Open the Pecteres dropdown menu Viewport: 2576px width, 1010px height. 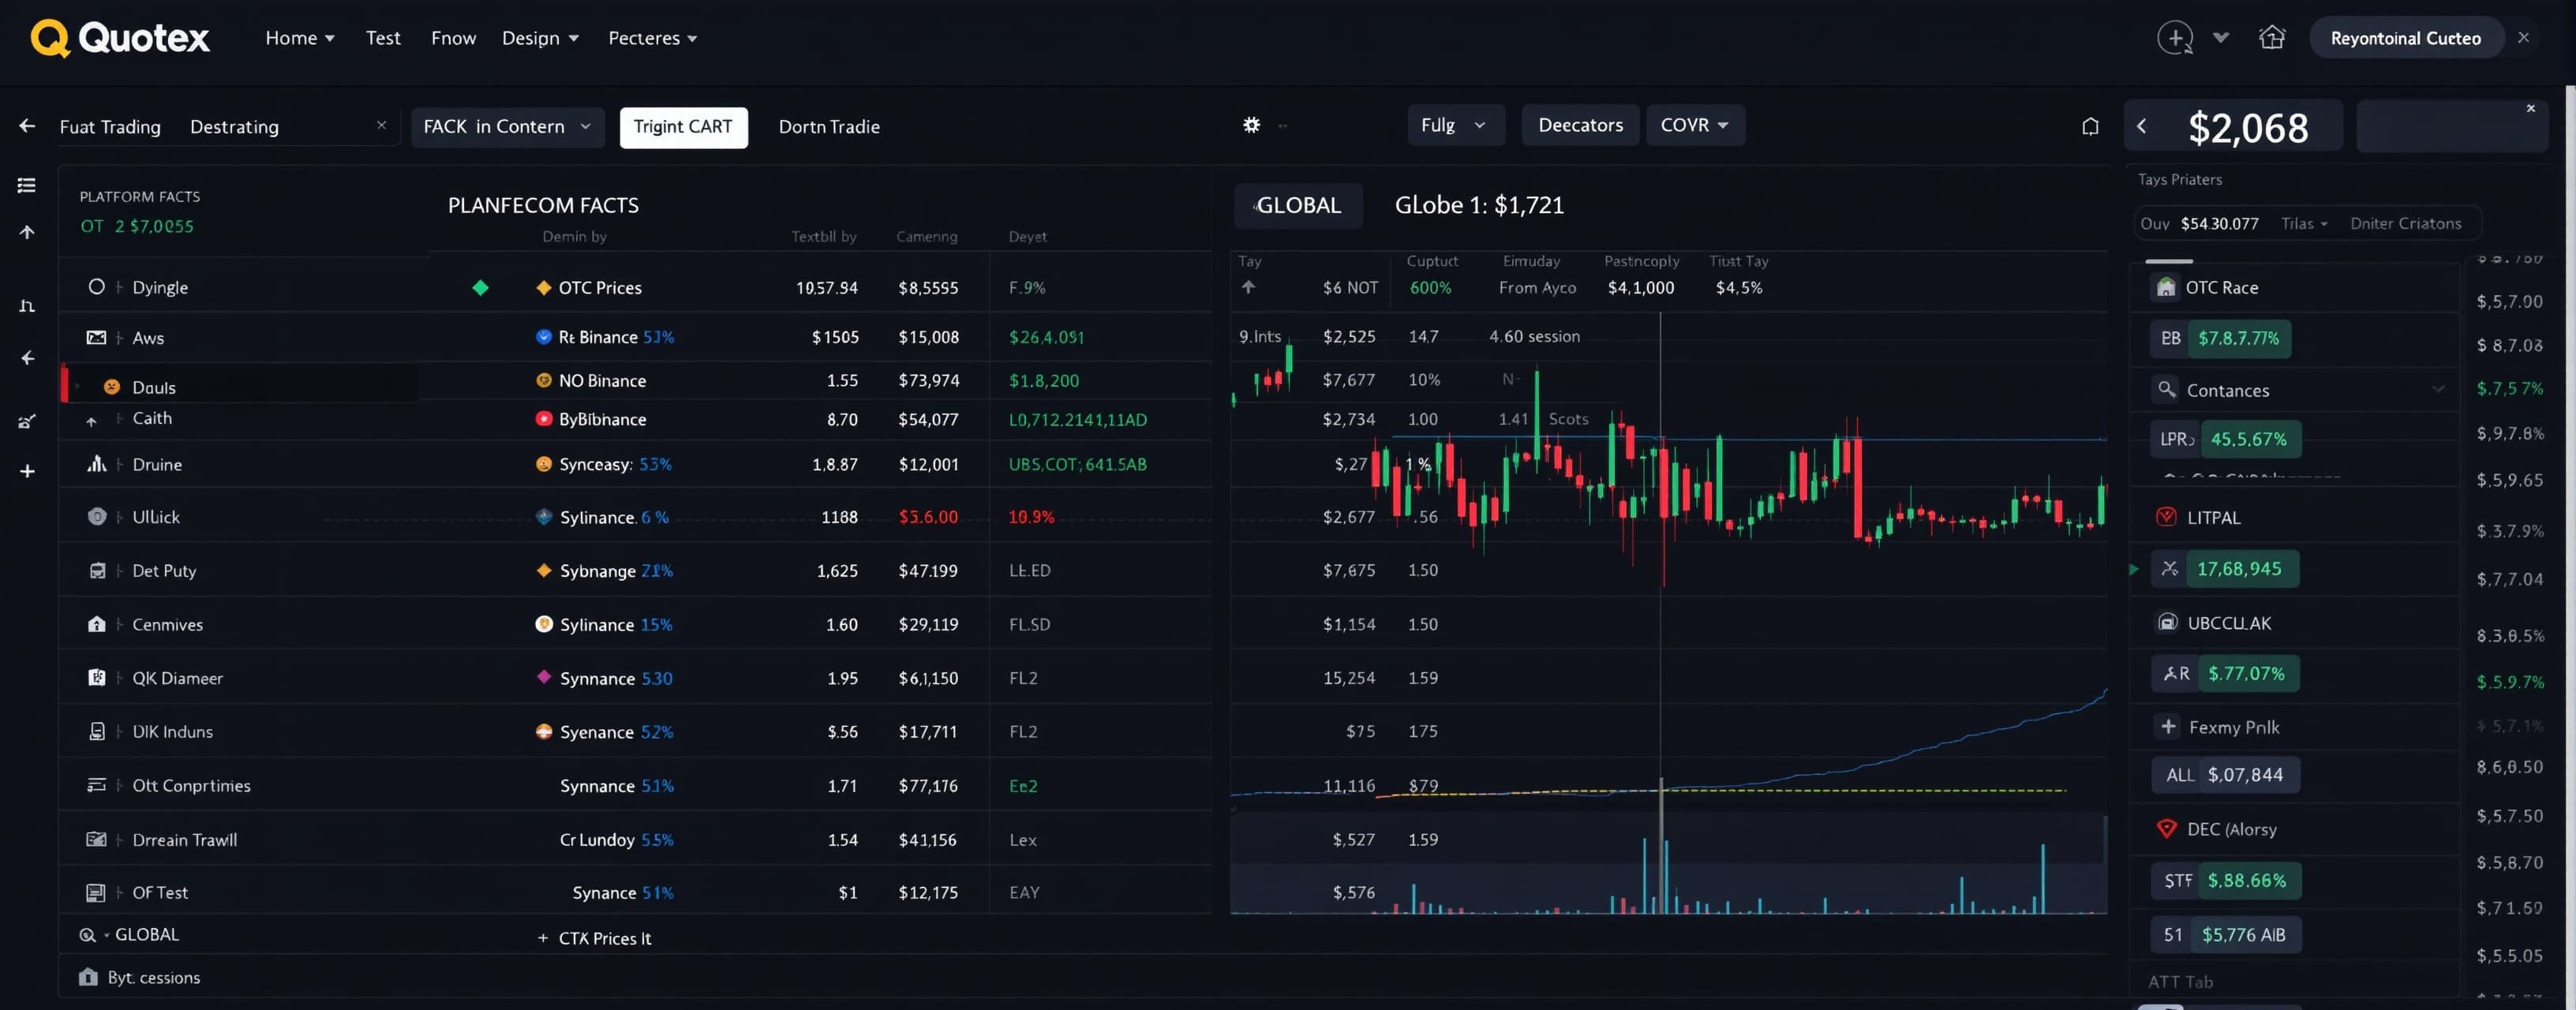652,38
